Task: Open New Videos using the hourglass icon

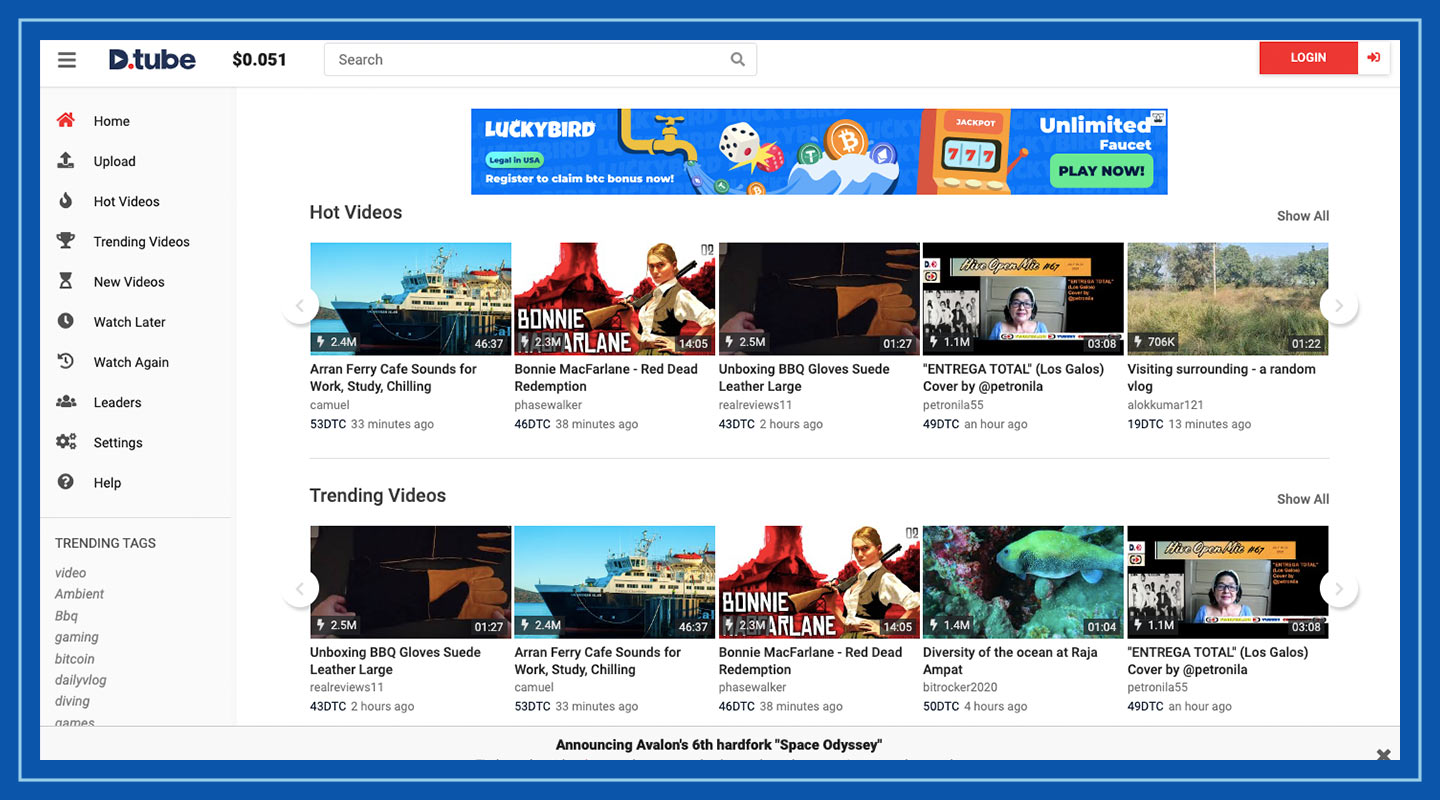Action: tap(66, 281)
